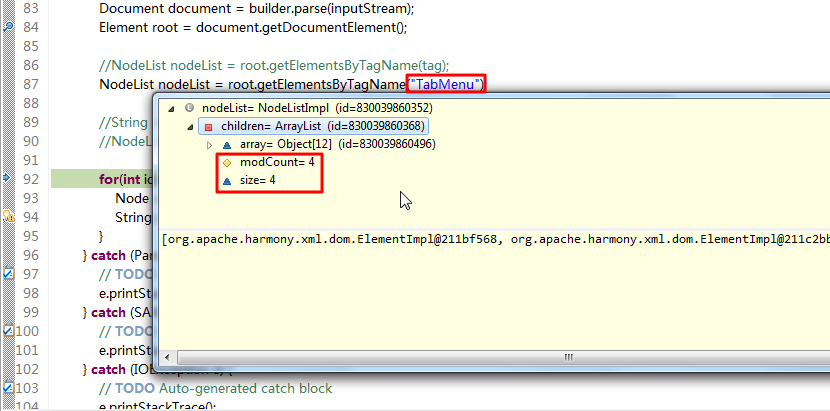The height and width of the screenshot is (411, 830).
Task: Click the 'catch' keyword on line 96
Action: pos(109,255)
